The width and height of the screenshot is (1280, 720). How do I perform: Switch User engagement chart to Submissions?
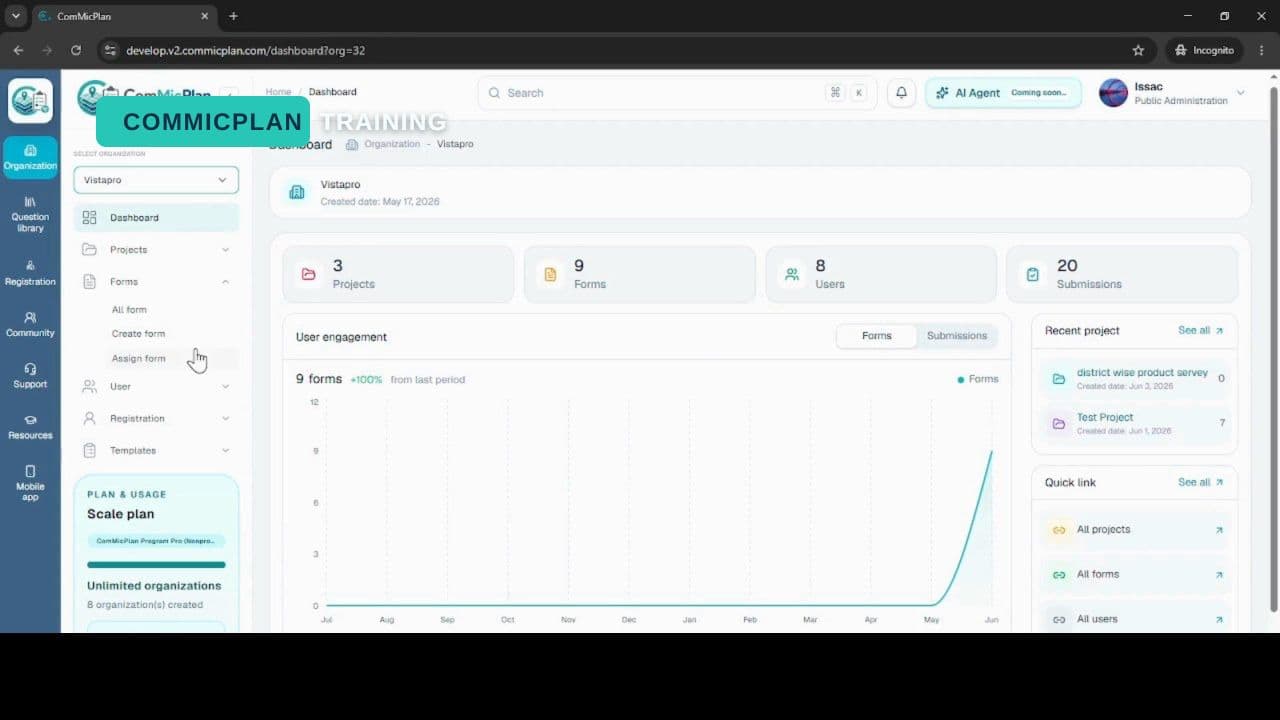coord(957,336)
